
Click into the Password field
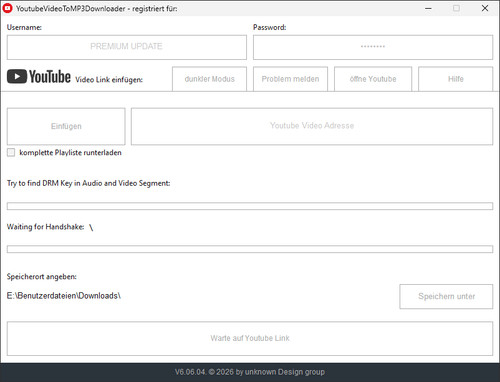click(373, 47)
